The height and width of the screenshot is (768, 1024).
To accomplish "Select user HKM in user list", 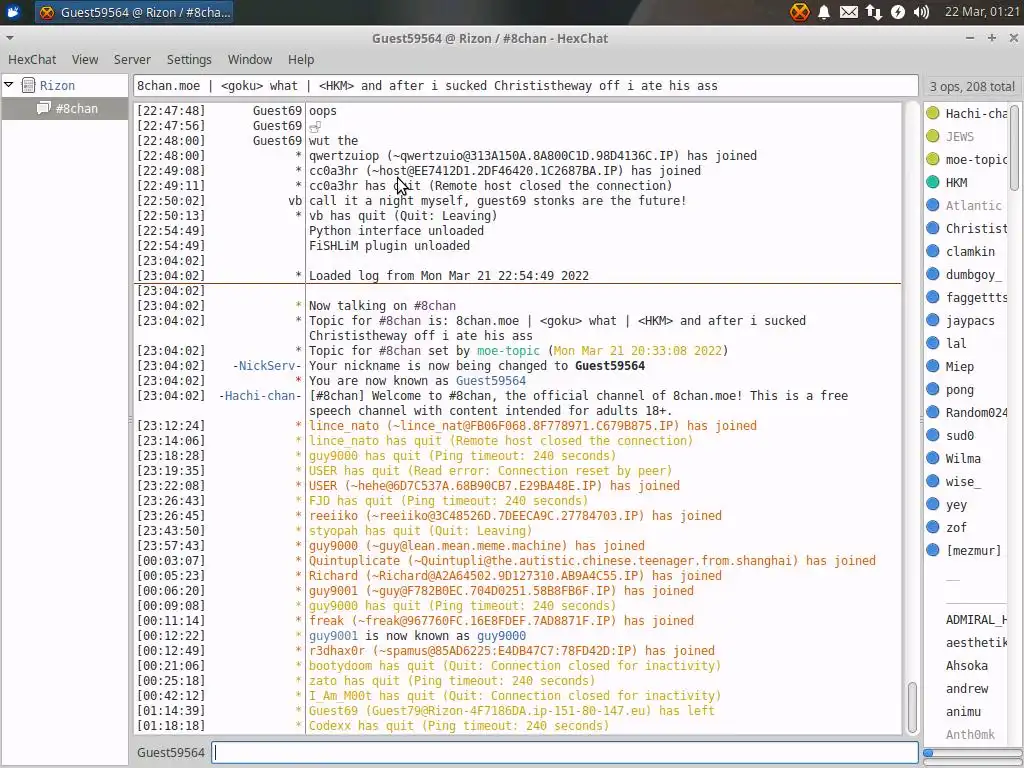I will coord(956,182).
